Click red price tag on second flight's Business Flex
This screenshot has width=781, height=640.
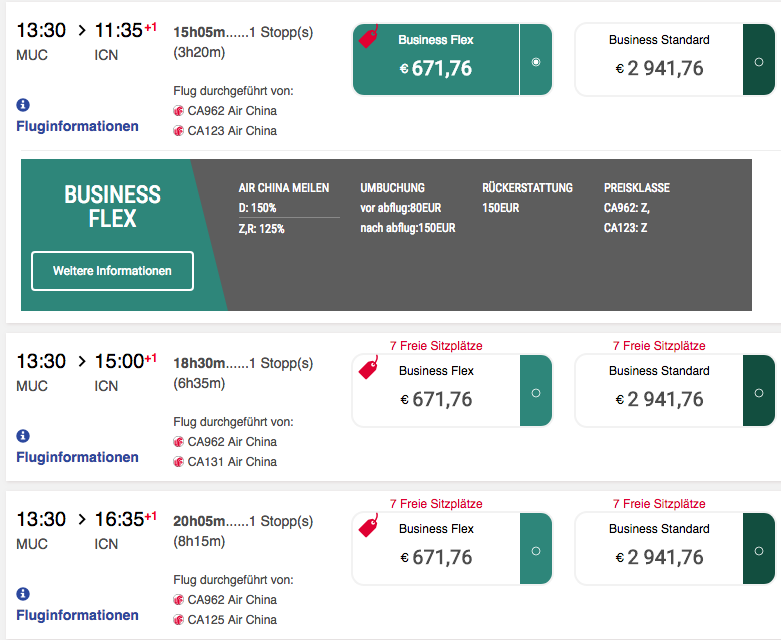[369, 368]
